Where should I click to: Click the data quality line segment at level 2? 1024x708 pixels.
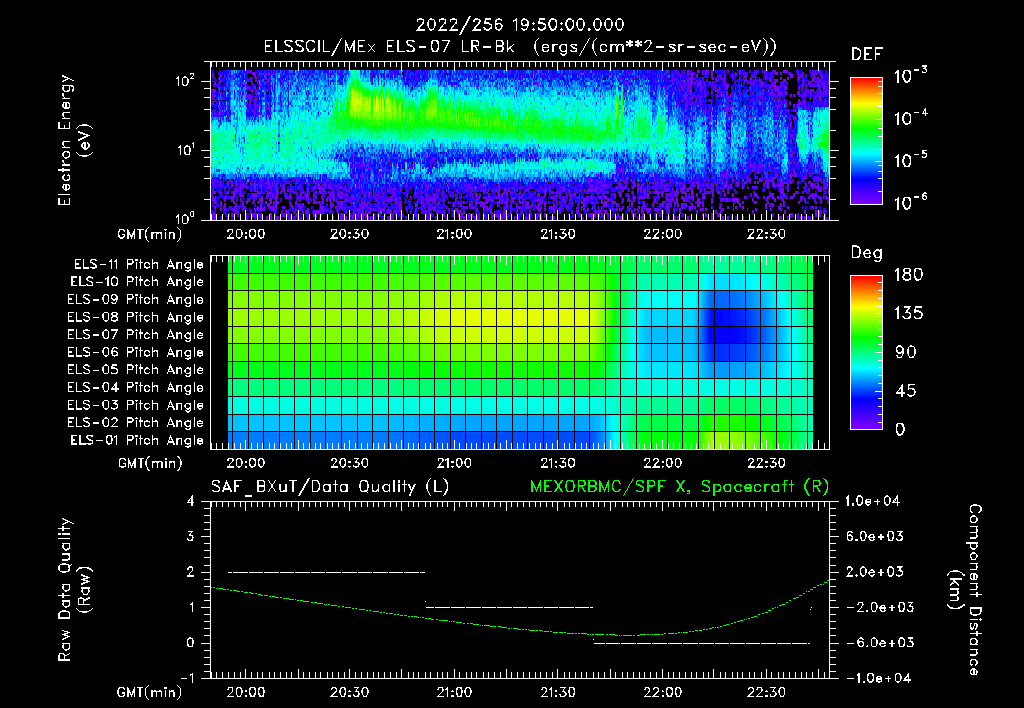327,572
